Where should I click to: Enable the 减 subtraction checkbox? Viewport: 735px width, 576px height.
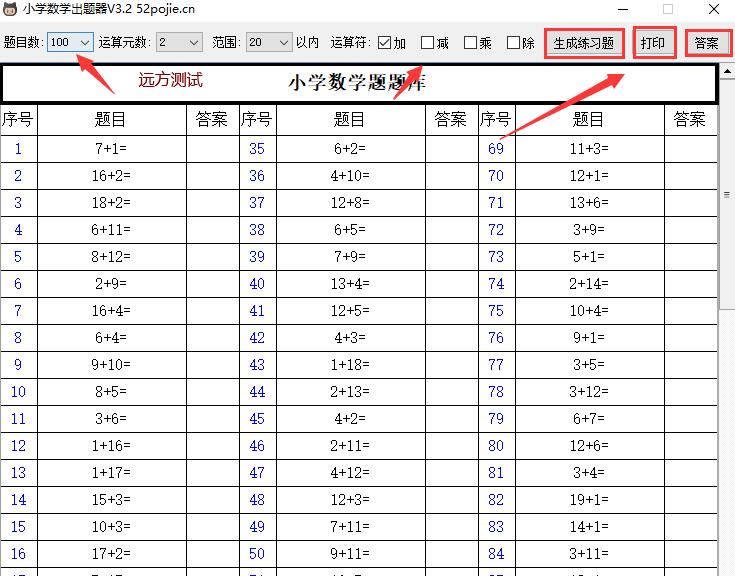coord(428,43)
